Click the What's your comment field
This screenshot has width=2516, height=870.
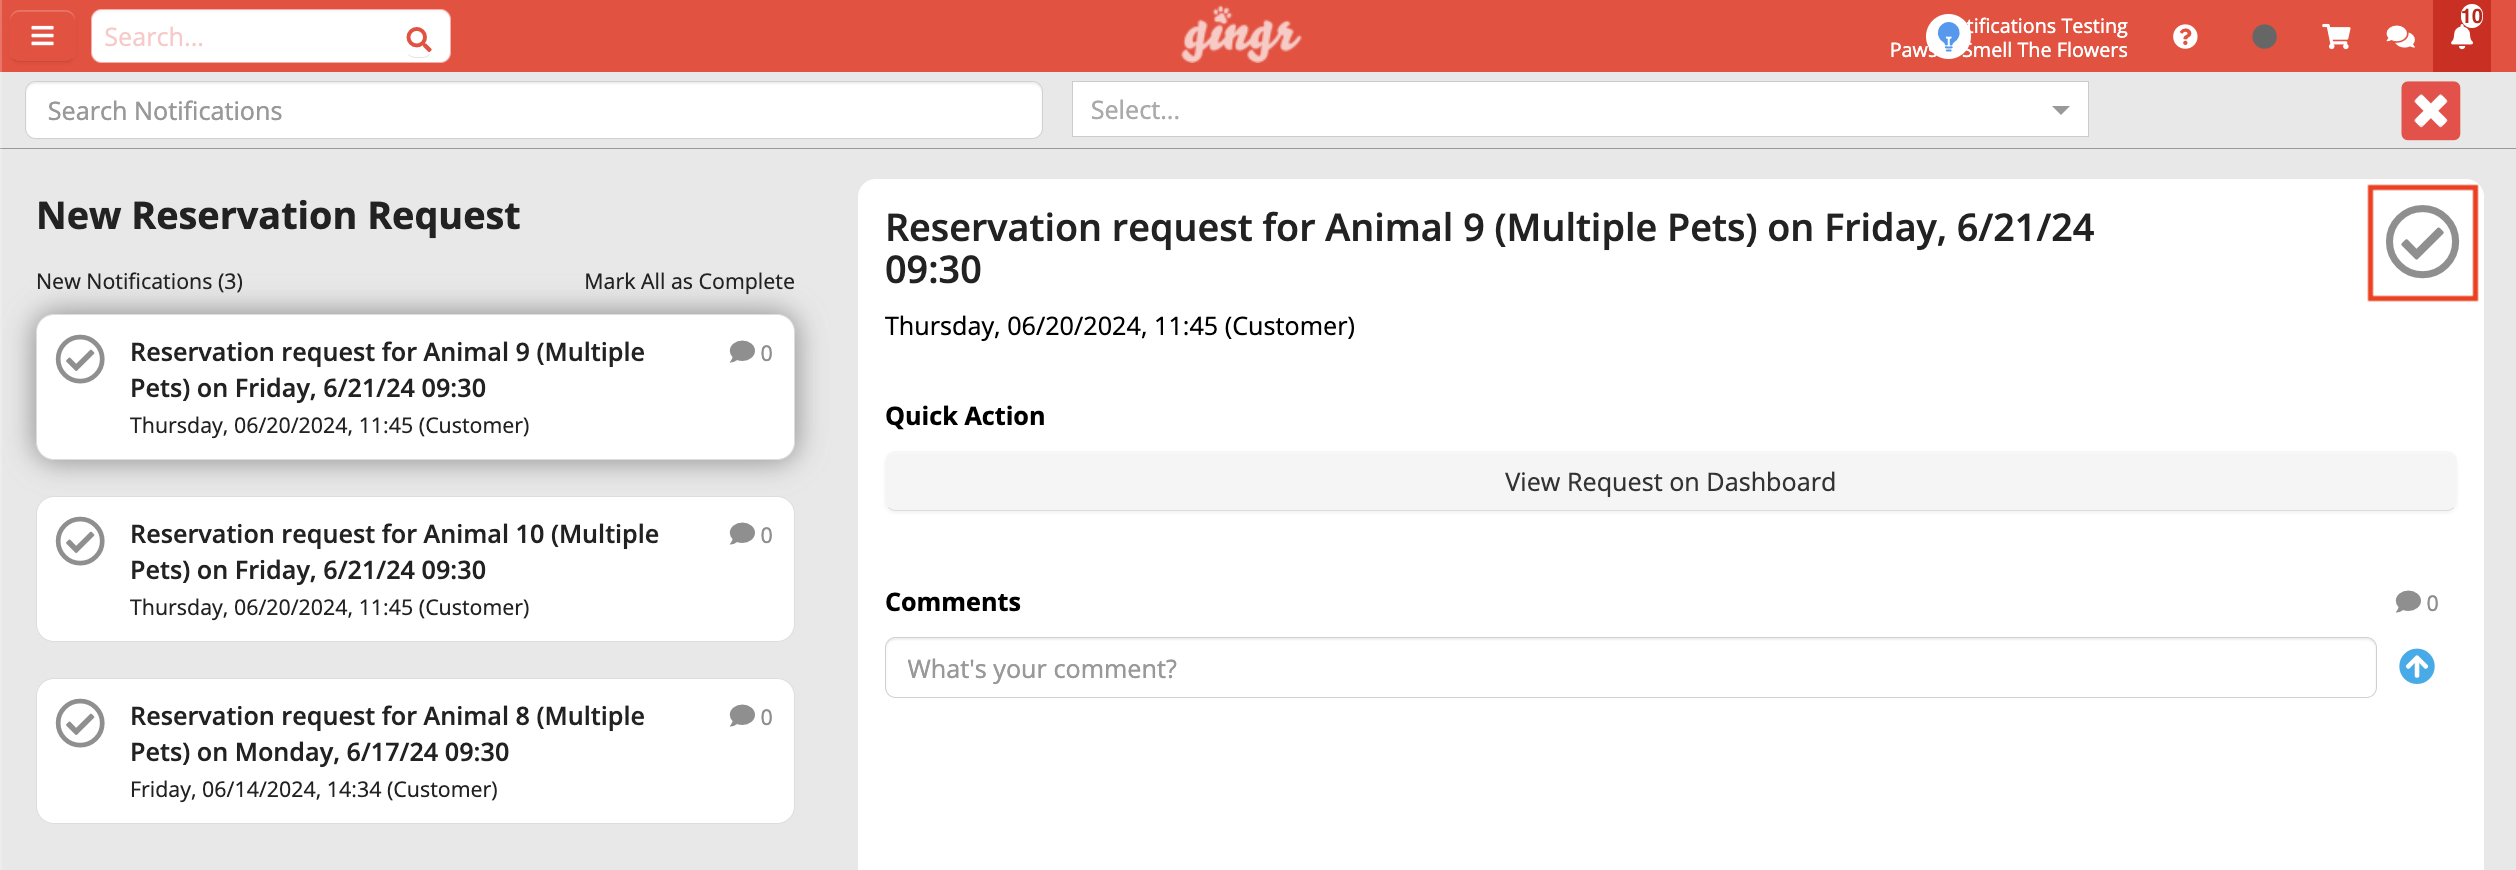click(1630, 668)
